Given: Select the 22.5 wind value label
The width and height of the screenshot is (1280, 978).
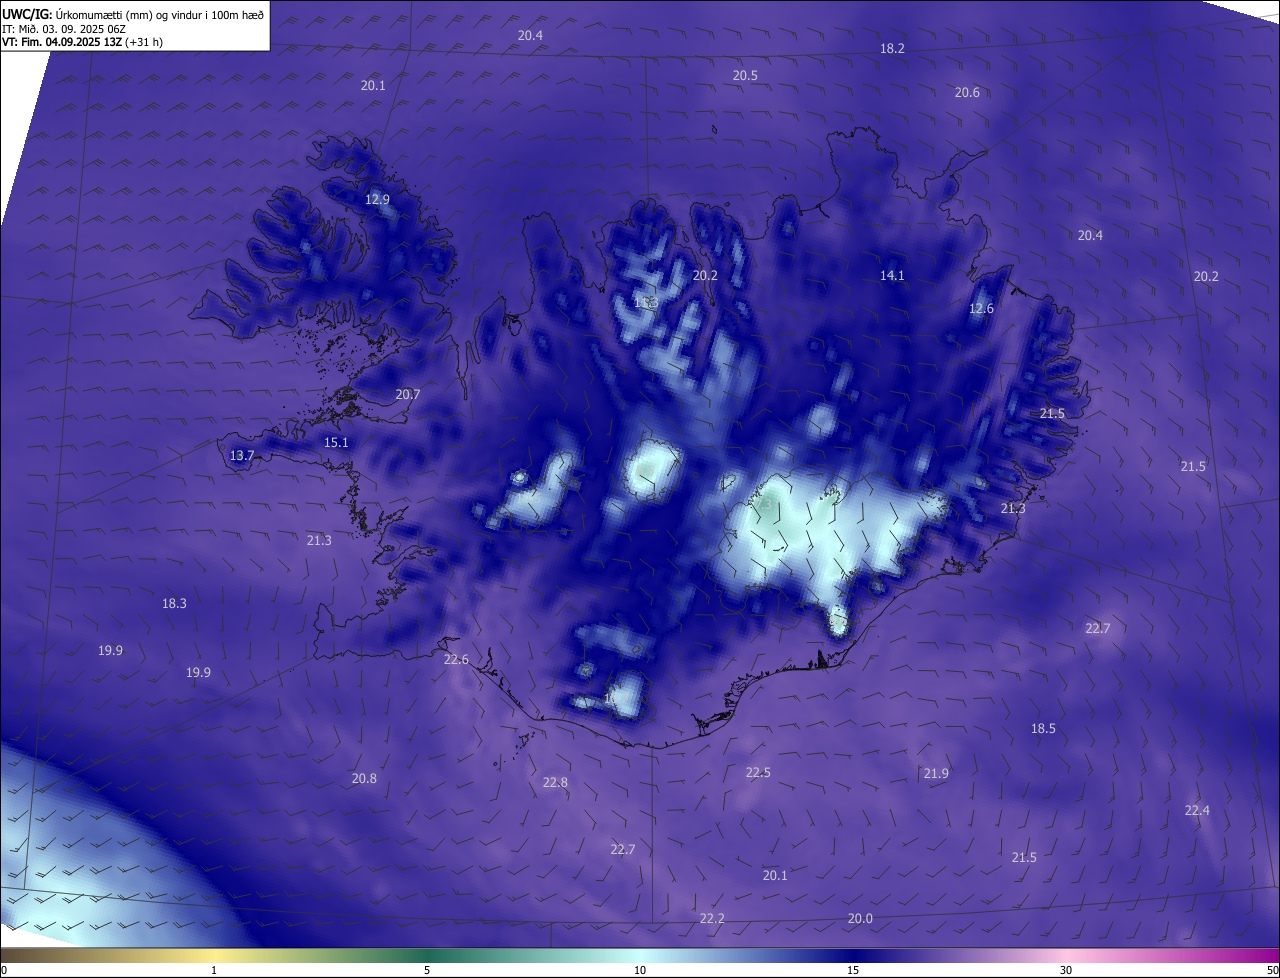Looking at the screenshot, I should (758, 772).
